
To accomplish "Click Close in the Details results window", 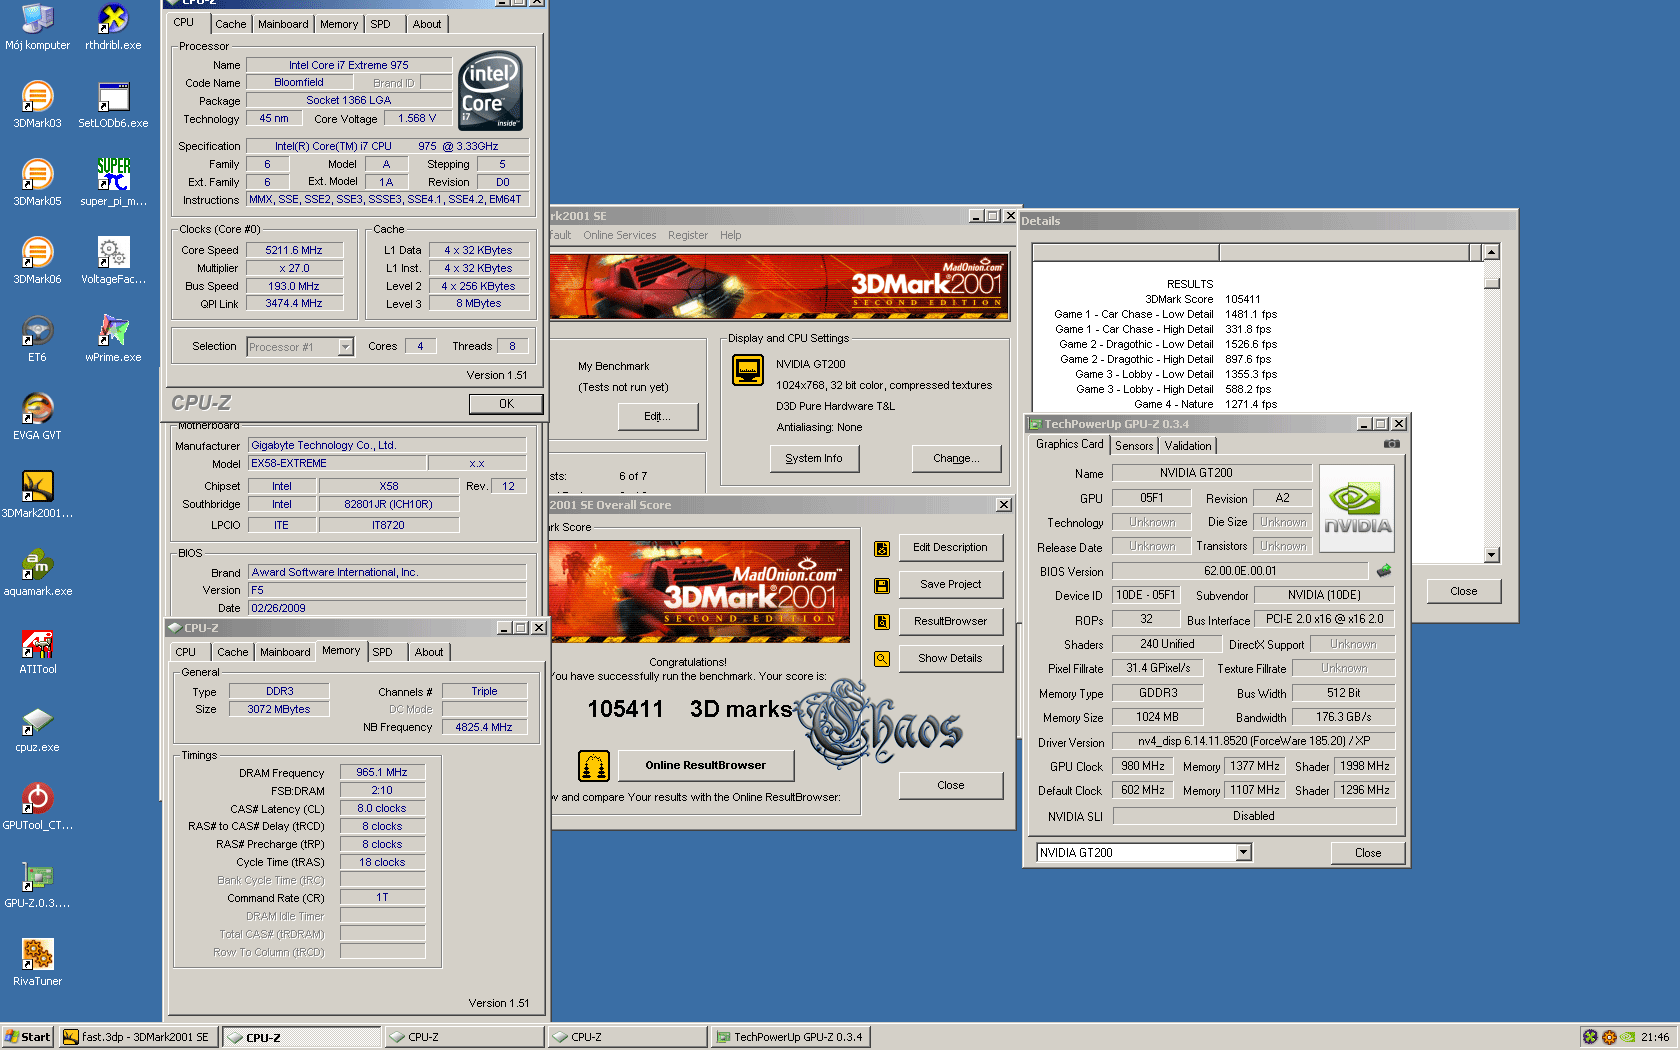I will click(1463, 591).
